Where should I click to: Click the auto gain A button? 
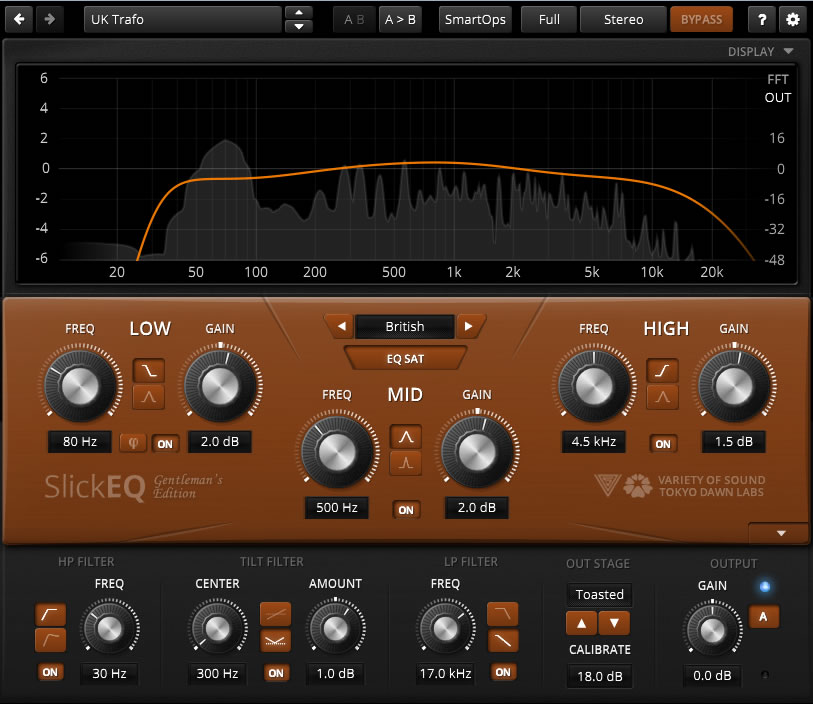764,616
